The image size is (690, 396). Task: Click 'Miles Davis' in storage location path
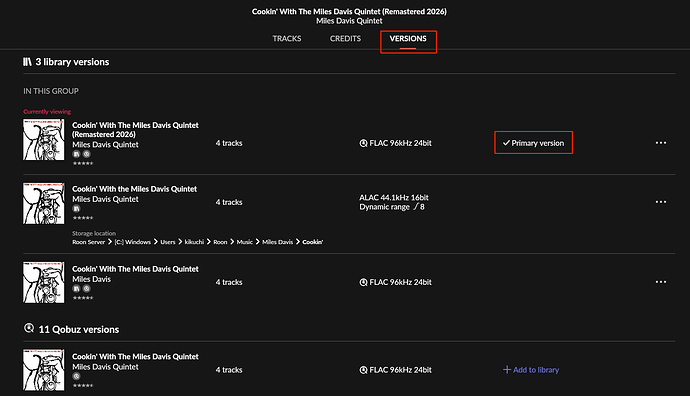(x=277, y=242)
